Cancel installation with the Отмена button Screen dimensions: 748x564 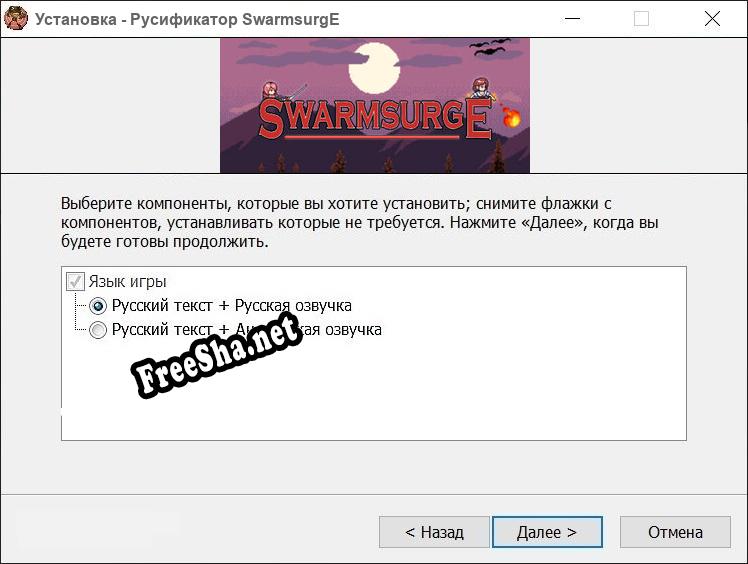click(675, 532)
